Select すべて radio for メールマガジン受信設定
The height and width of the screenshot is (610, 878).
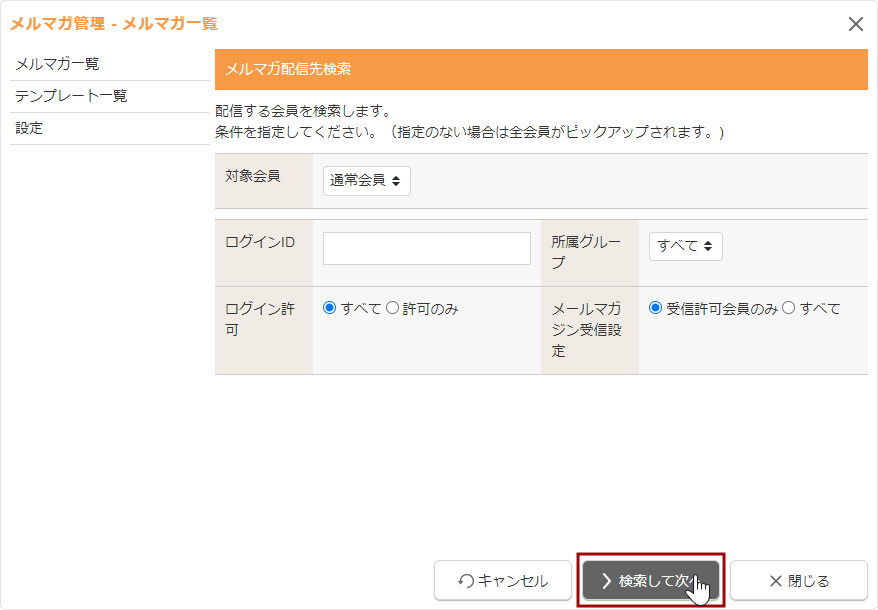pos(788,309)
